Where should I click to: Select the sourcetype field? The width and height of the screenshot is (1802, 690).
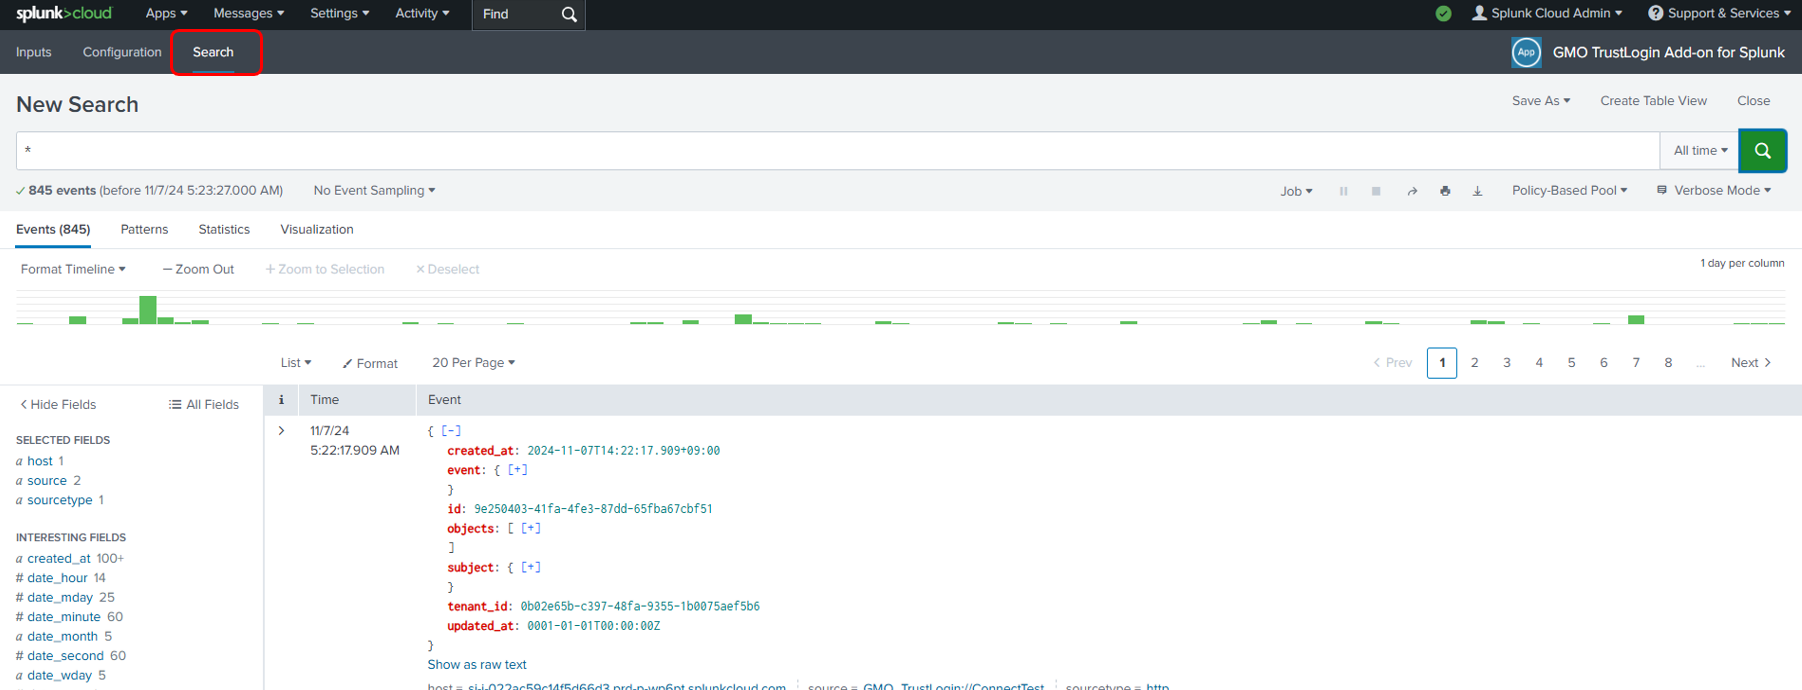(x=60, y=500)
